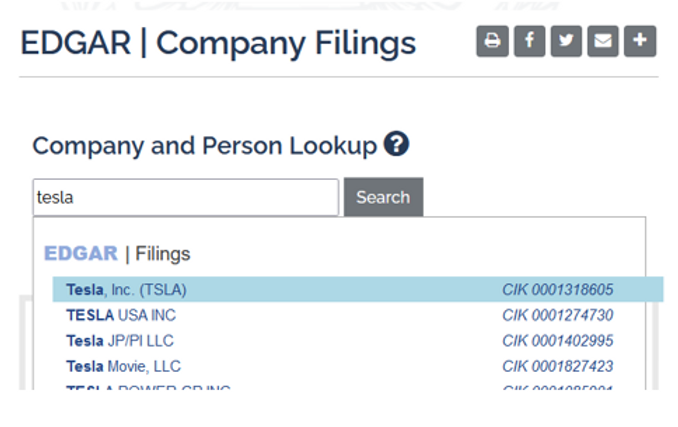Click CIK 0001402995 entry
The image size is (678, 427).
click(x=557, y=341)
